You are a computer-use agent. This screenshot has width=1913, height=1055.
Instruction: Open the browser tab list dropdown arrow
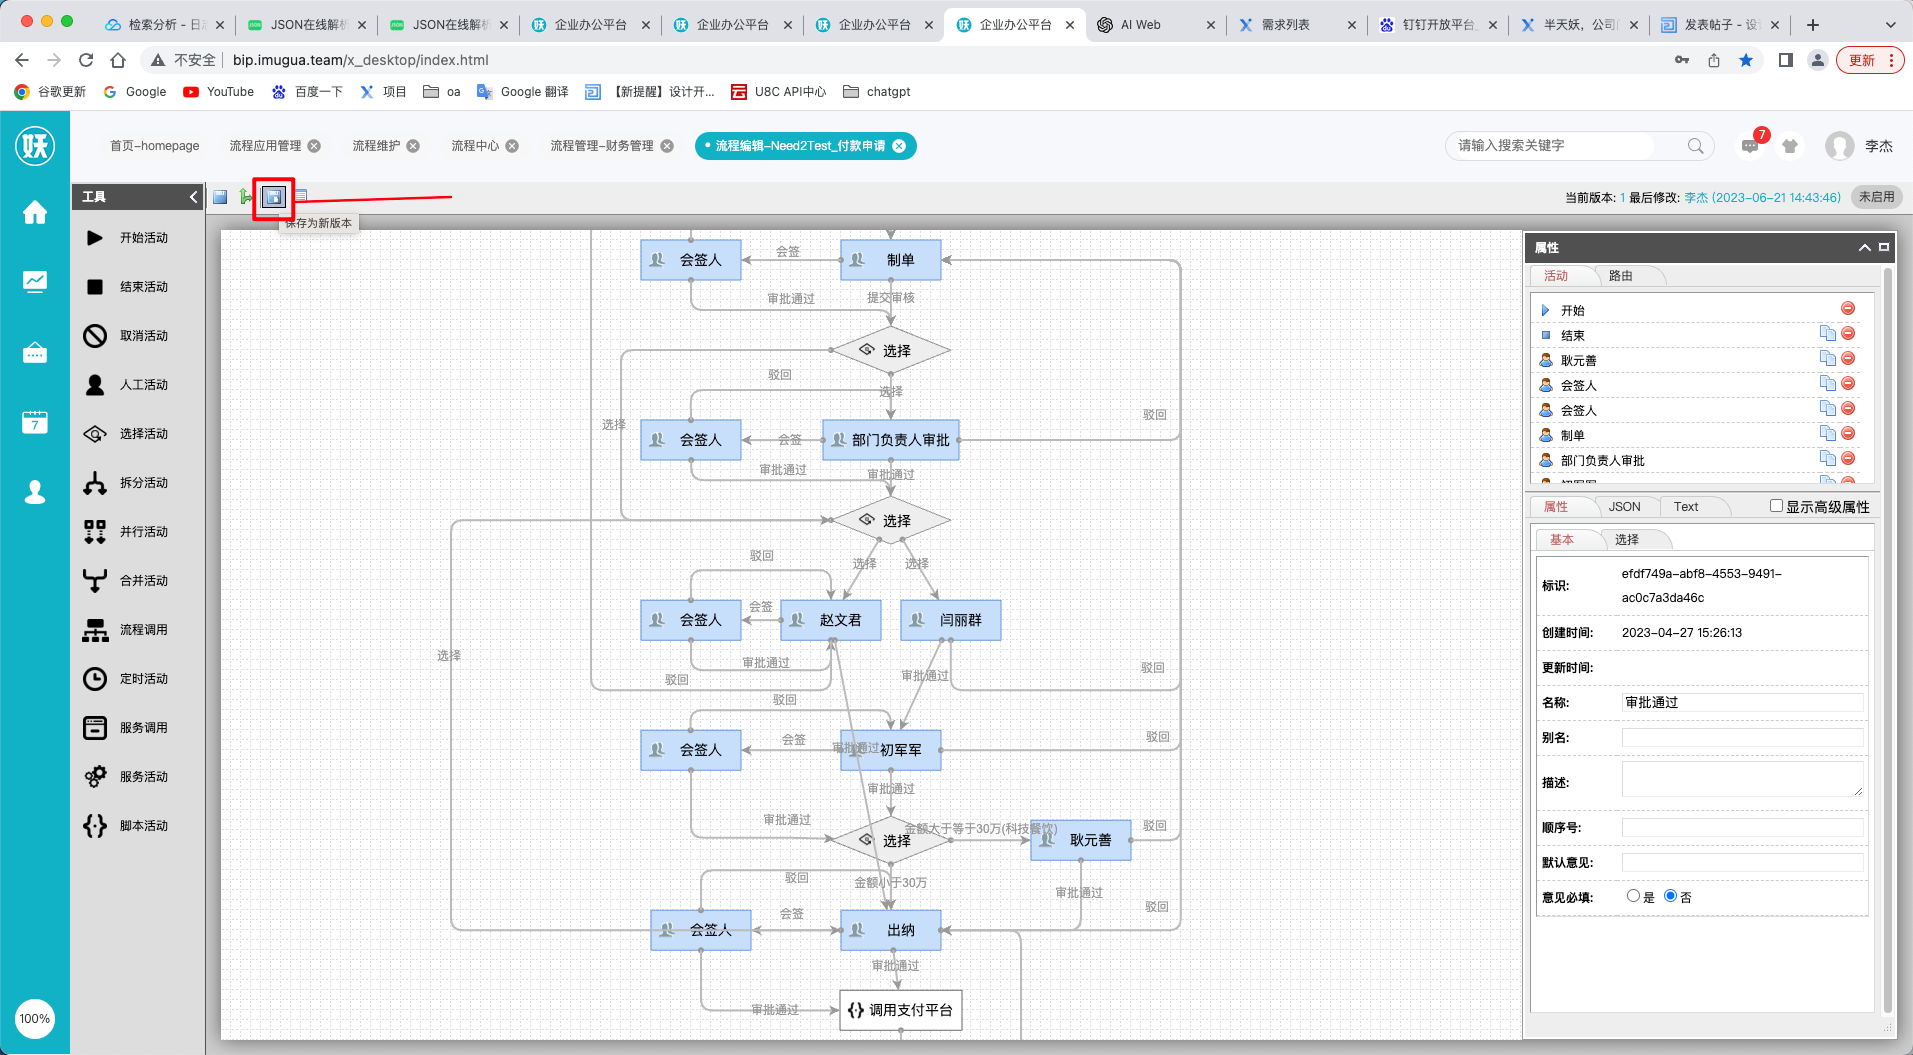(x=1890, y=25)
